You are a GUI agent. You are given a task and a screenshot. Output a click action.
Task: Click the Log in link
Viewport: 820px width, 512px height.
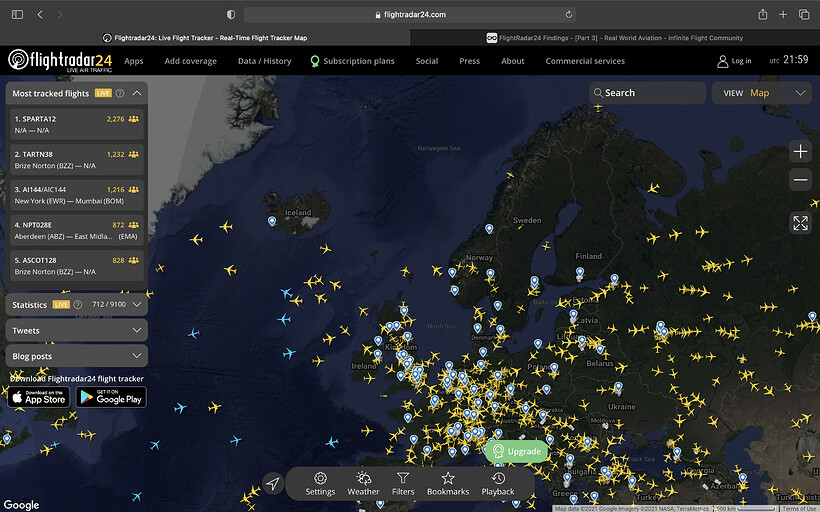[x=741, y=61]
